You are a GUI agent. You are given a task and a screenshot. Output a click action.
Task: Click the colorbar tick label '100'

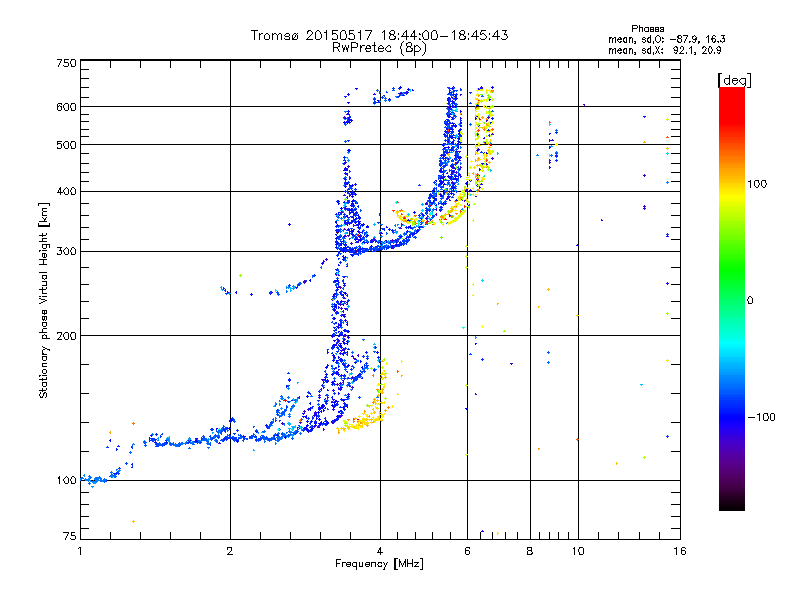(757, 184)
